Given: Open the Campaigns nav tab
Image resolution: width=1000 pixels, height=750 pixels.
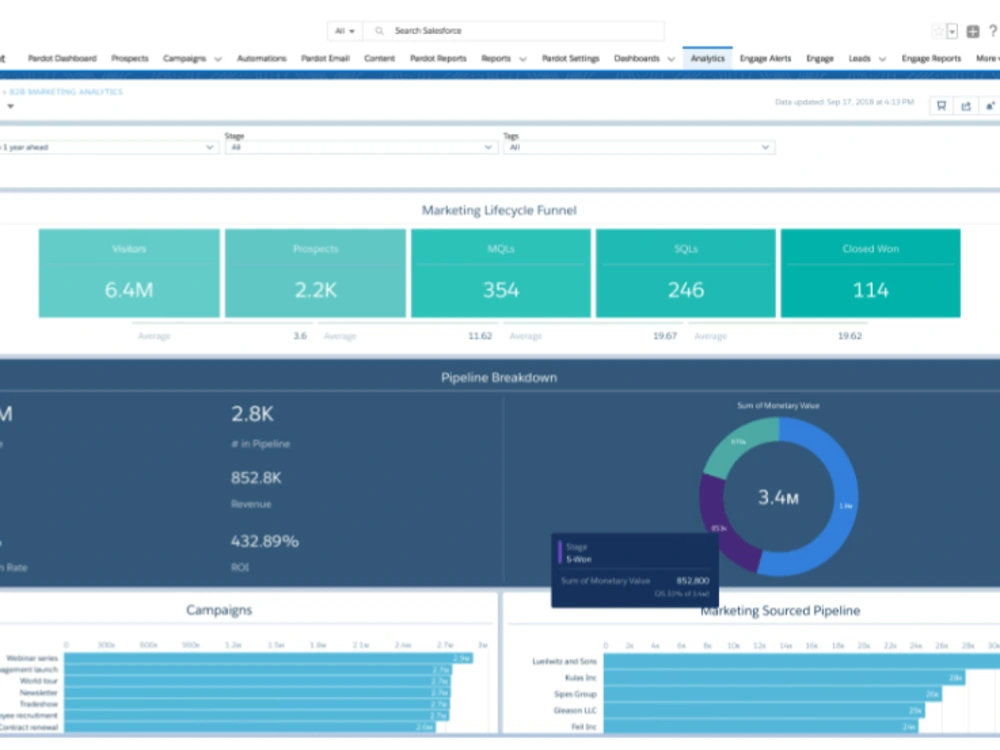Looking at the screenshot, I should tap(184, 58).
